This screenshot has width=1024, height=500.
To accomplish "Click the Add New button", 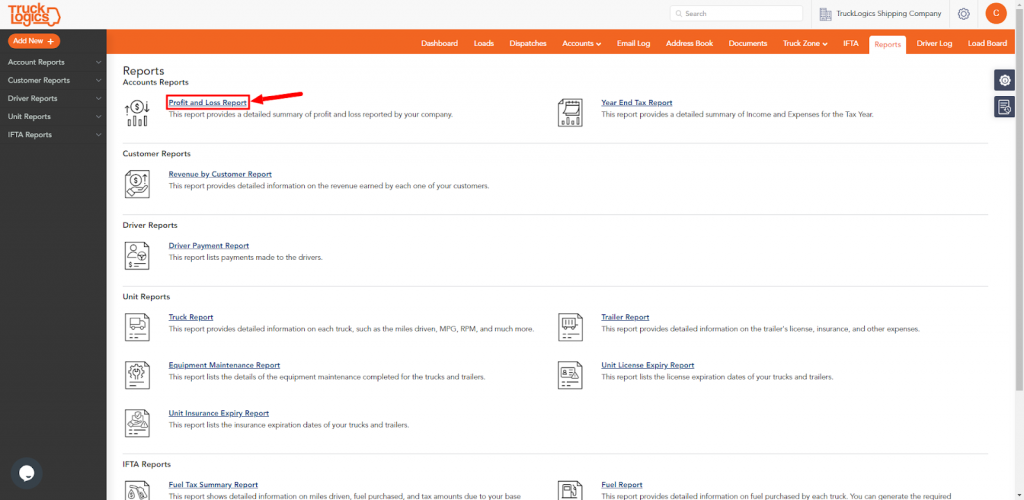I will pos(34,40).
